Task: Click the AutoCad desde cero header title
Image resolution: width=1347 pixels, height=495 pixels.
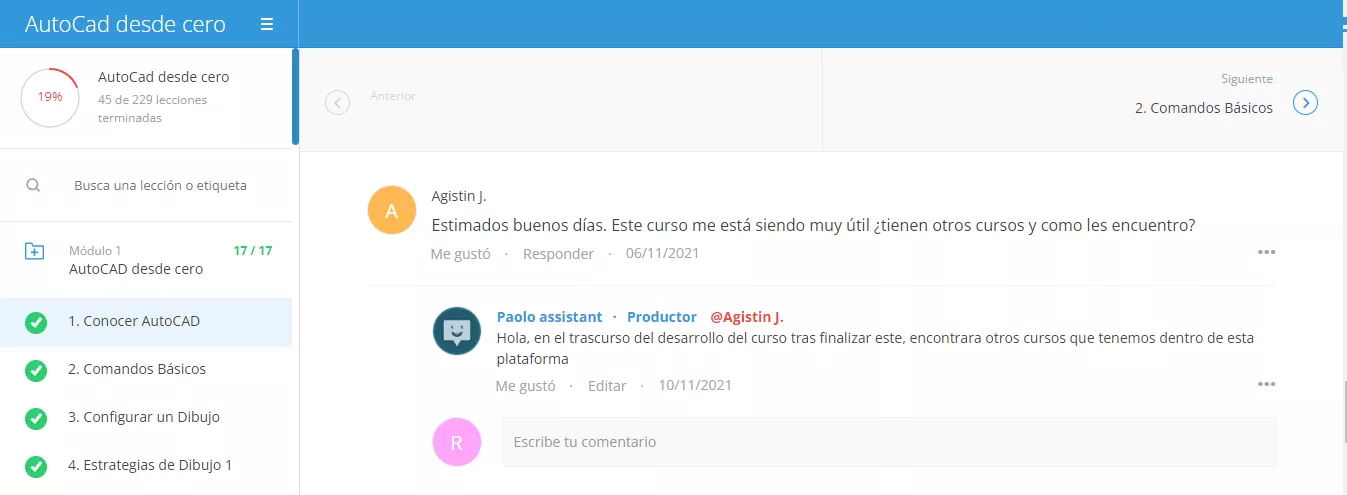Action: (125, 25)
